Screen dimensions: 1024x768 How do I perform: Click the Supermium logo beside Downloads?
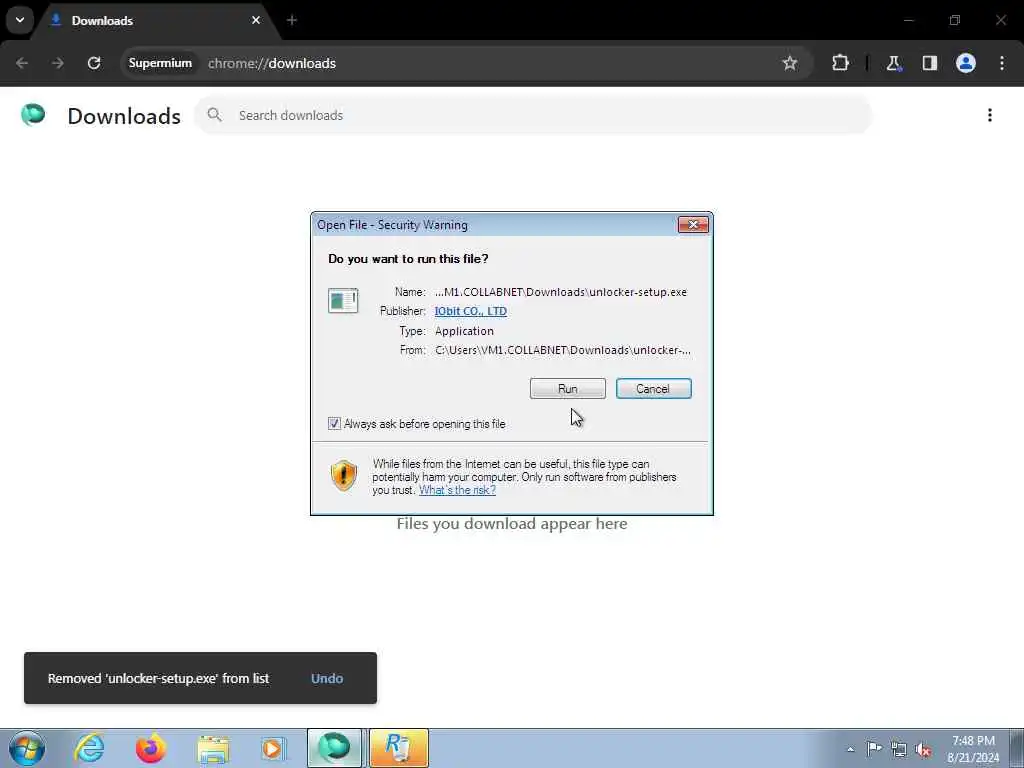pos(33,115)
